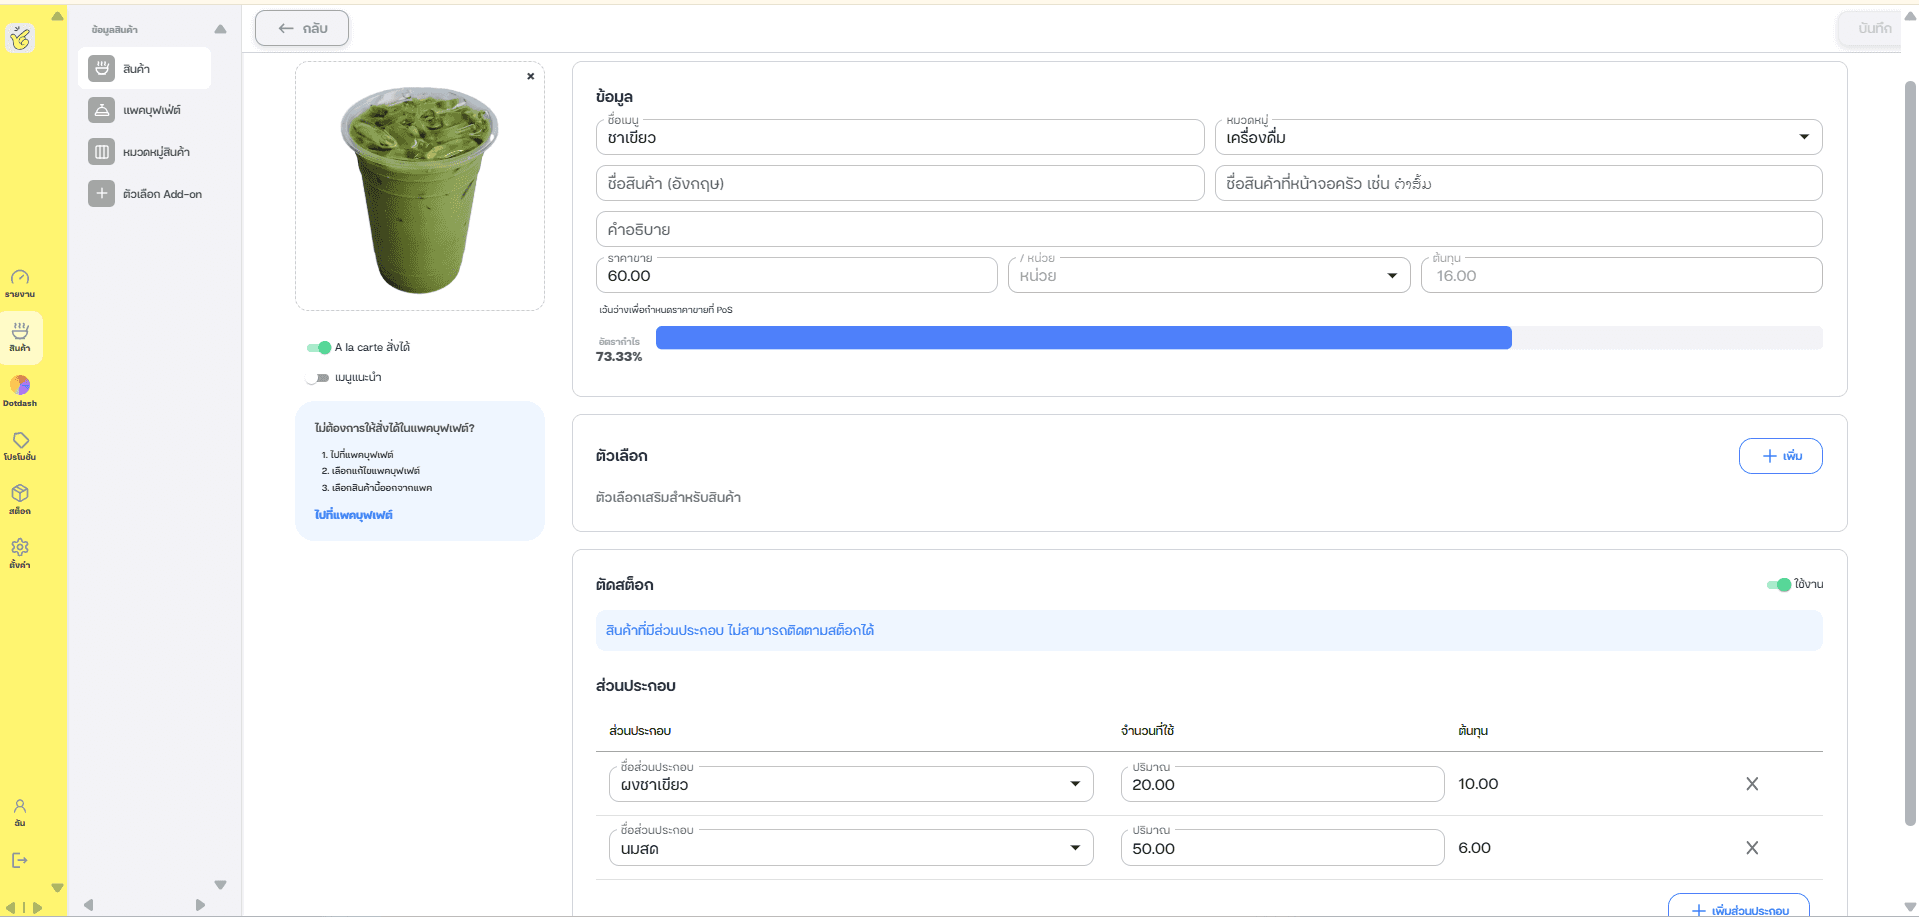
Task: Click the กลับ back button
Action: [302, 28]
